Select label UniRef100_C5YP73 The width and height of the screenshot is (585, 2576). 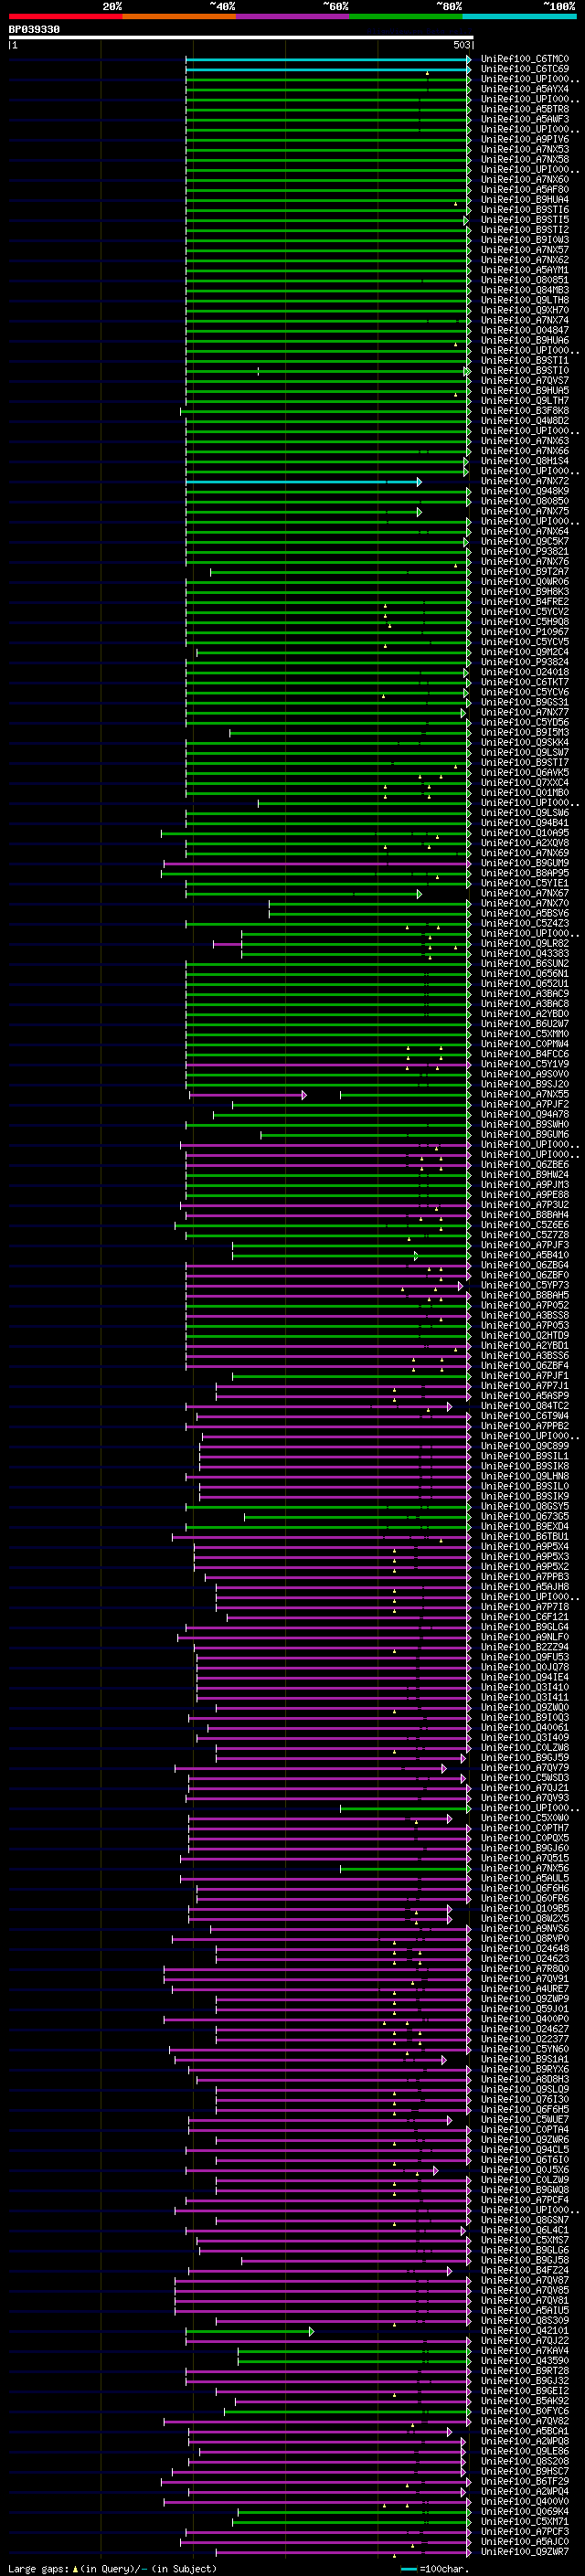[x=525, y=1285]
